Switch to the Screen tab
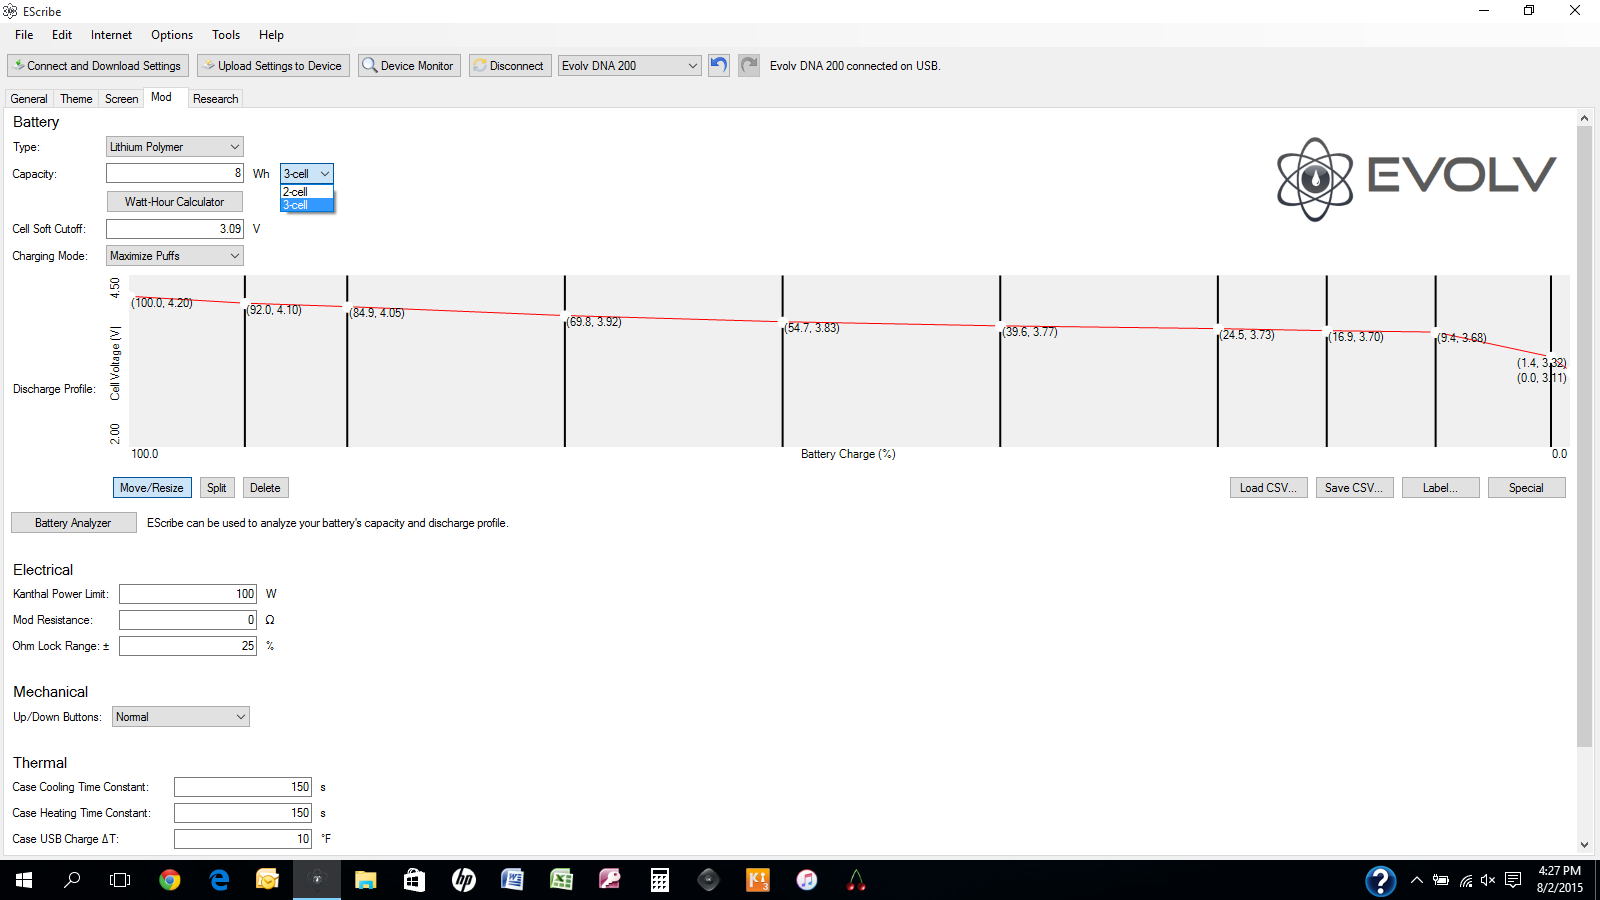 122,99
